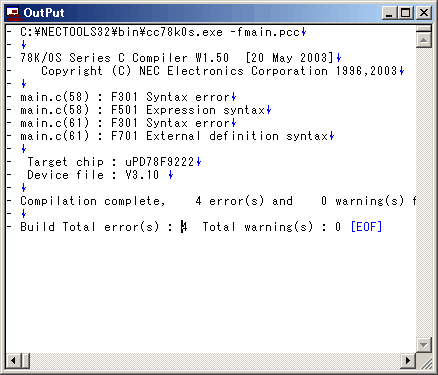Maximize the OutPut window
438x375 pixels.
click(406, 13)
